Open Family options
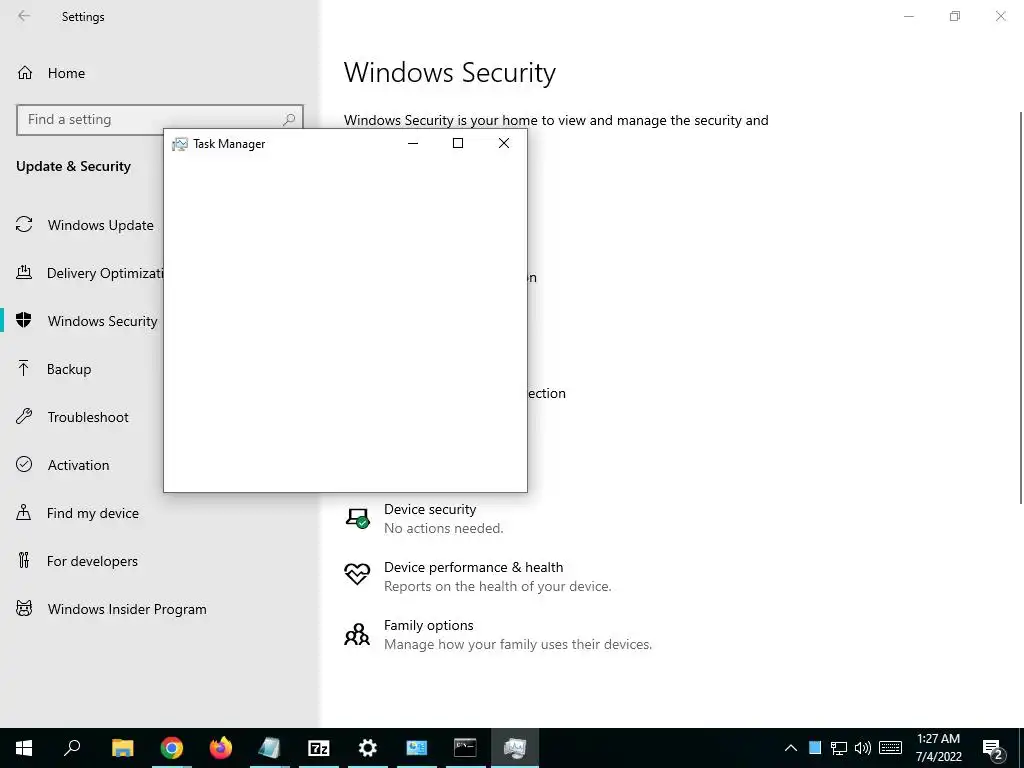The image size is (1024, 768). click(x=498, y=635)
